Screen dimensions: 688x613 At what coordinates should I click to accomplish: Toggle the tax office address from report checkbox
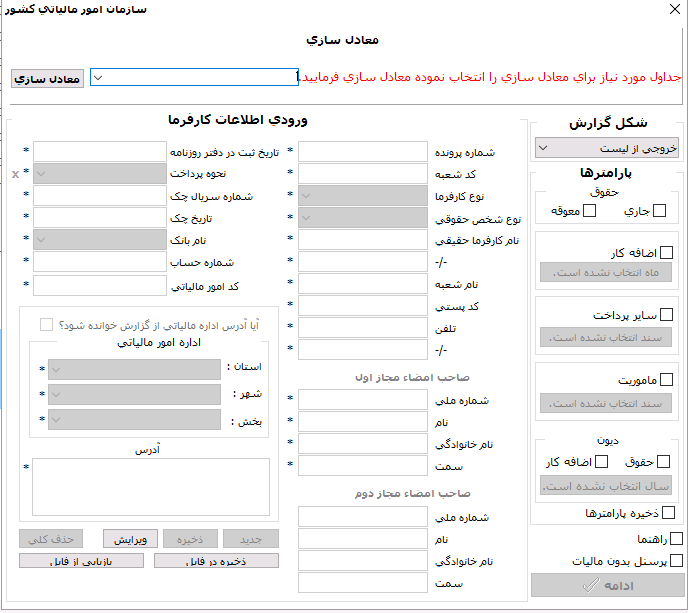46,325
